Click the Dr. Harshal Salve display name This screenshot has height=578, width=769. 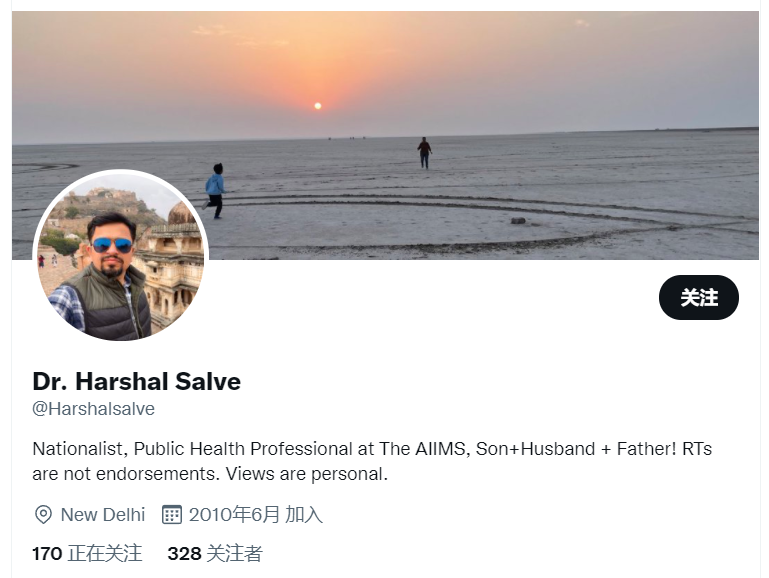pos(136,381)
